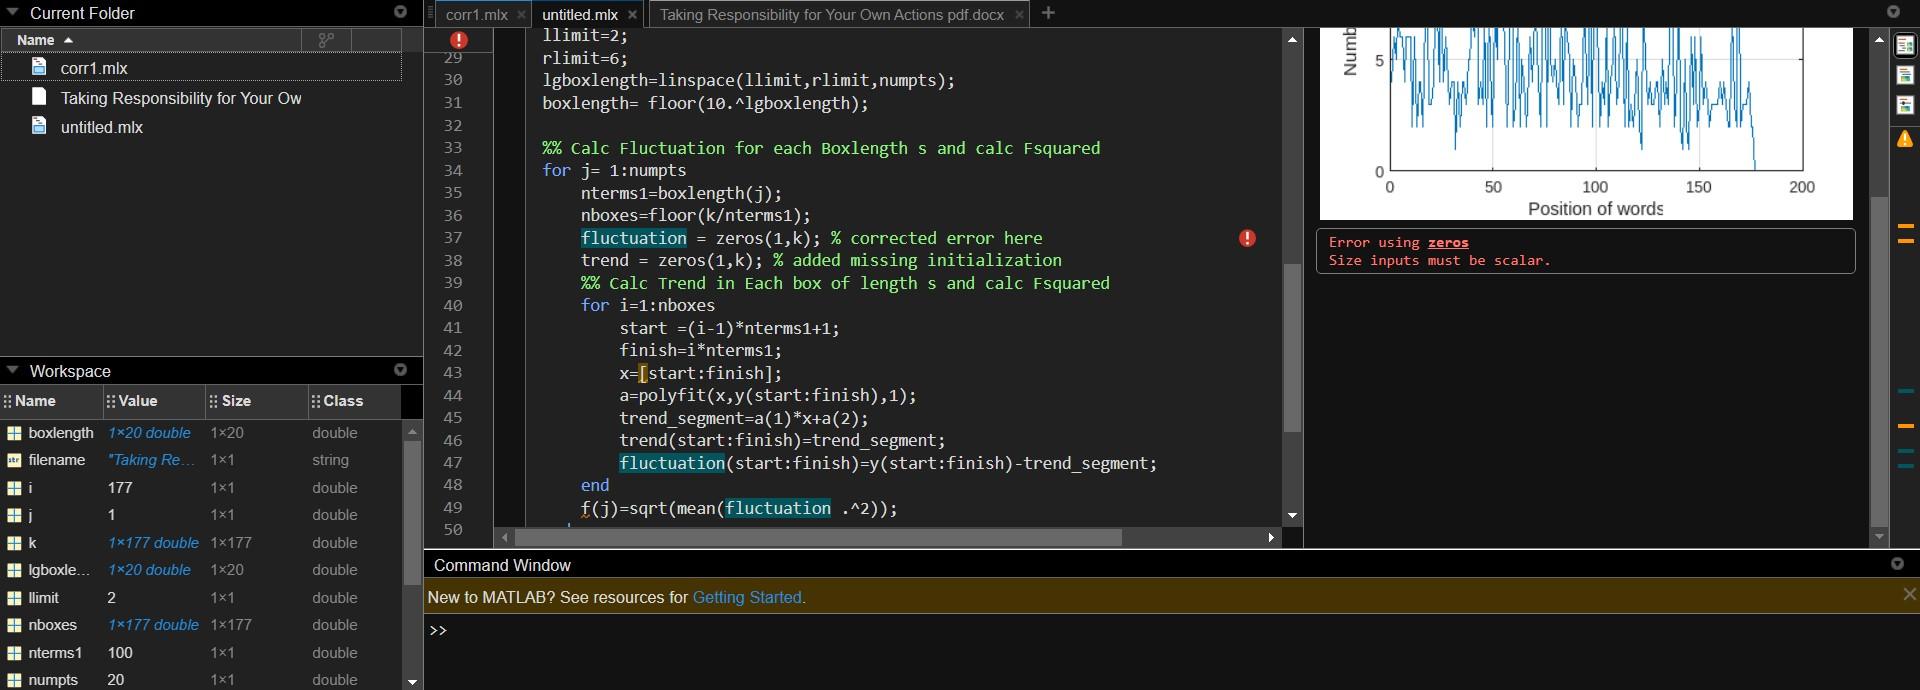The height and width of the screenshot is (690, 1920).
Task: Select untitled.mlx in Current Folder list
Action: [102, 127]
